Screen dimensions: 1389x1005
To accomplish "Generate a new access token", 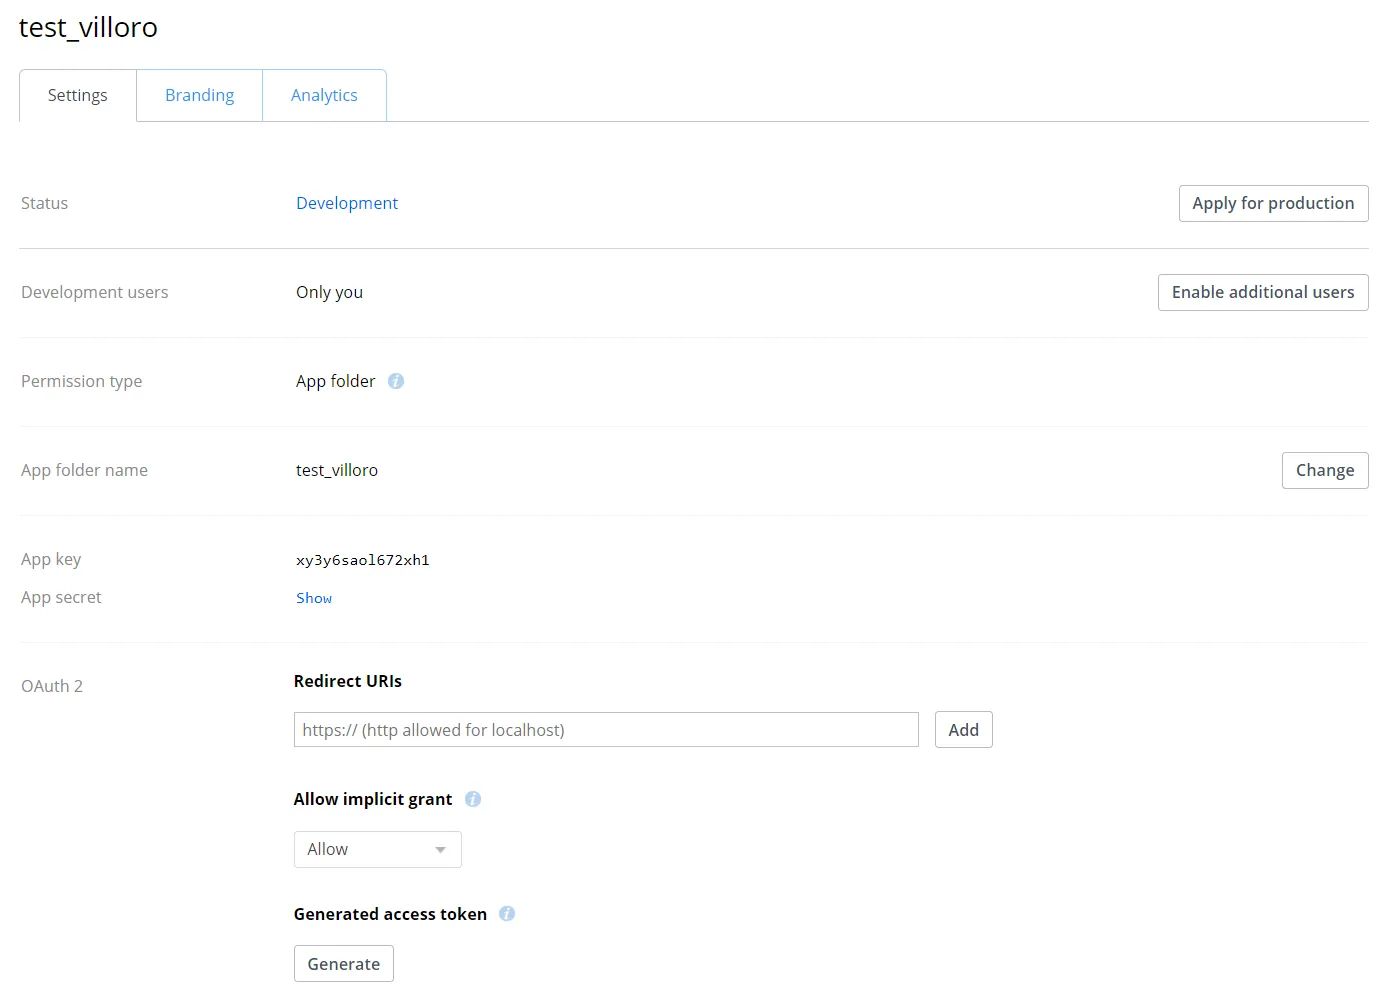I will click(343, 963).
